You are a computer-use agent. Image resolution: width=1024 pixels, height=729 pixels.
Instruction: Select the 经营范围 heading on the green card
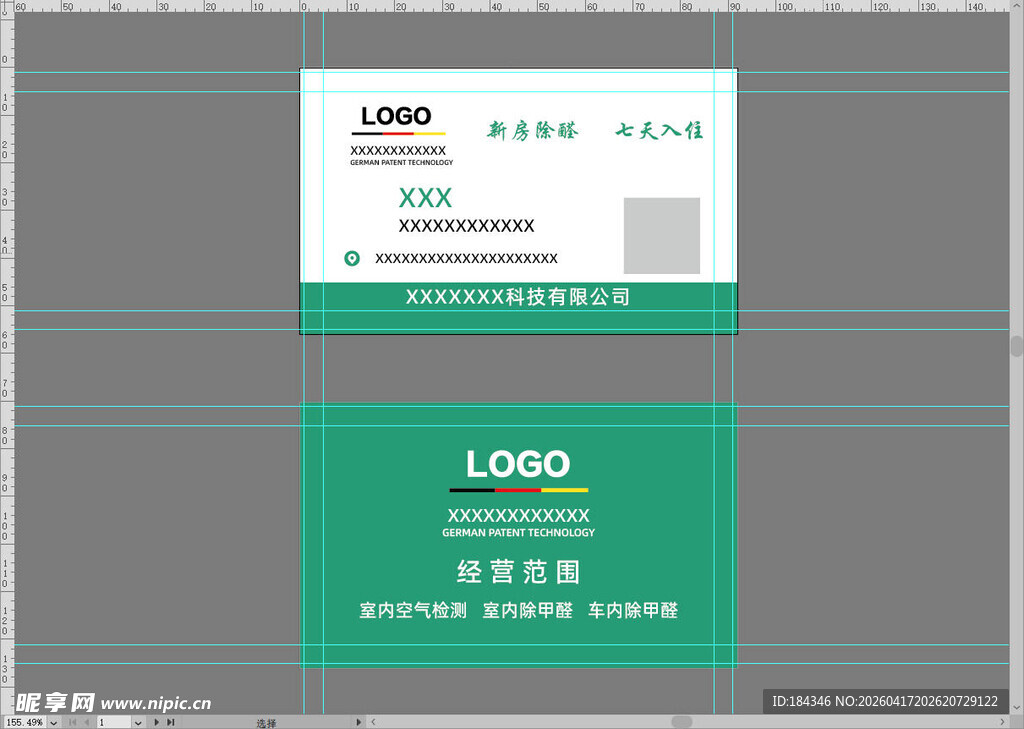518,572
